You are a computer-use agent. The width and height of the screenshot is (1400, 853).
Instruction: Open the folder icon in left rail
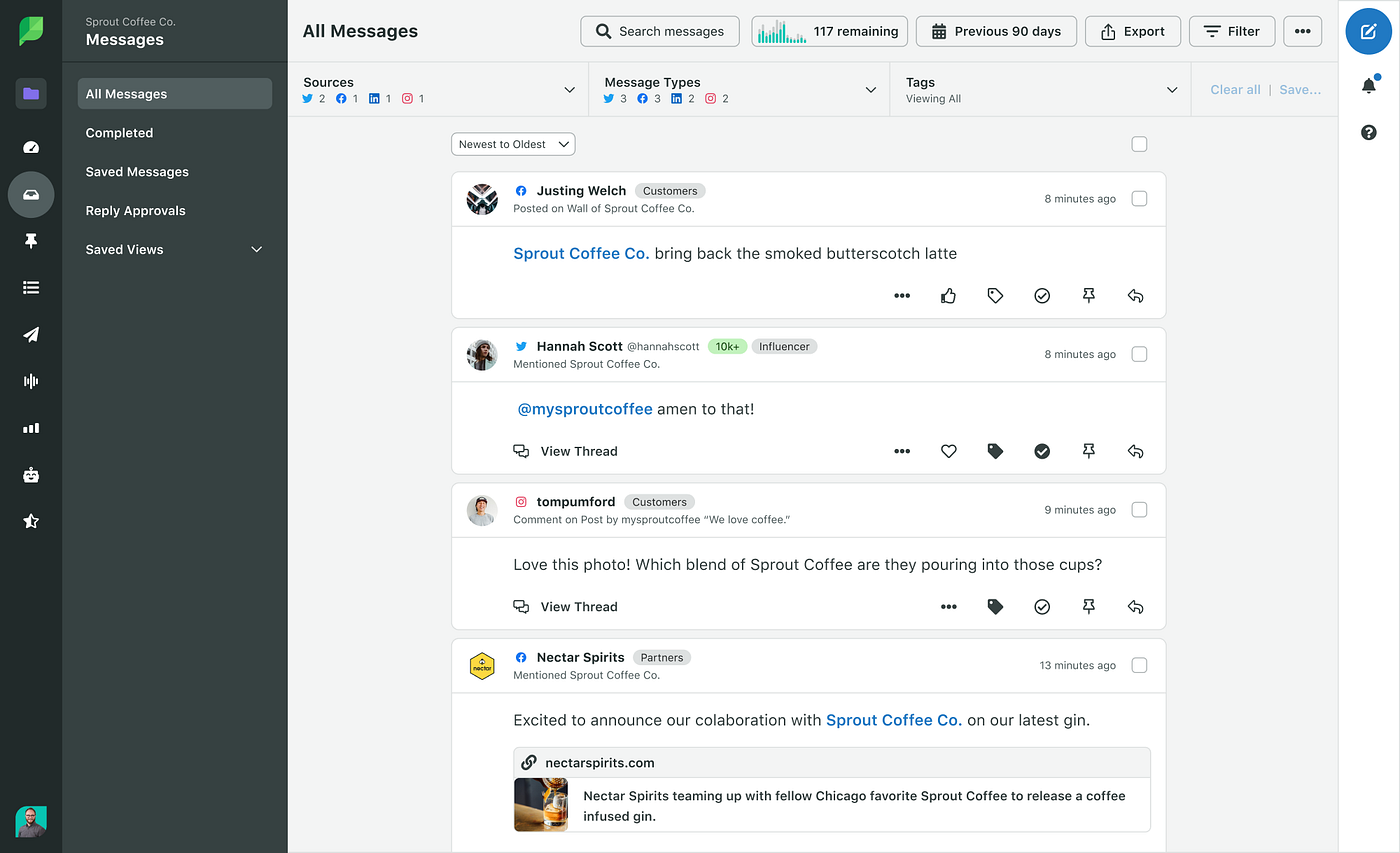click(x=31, y=94)
